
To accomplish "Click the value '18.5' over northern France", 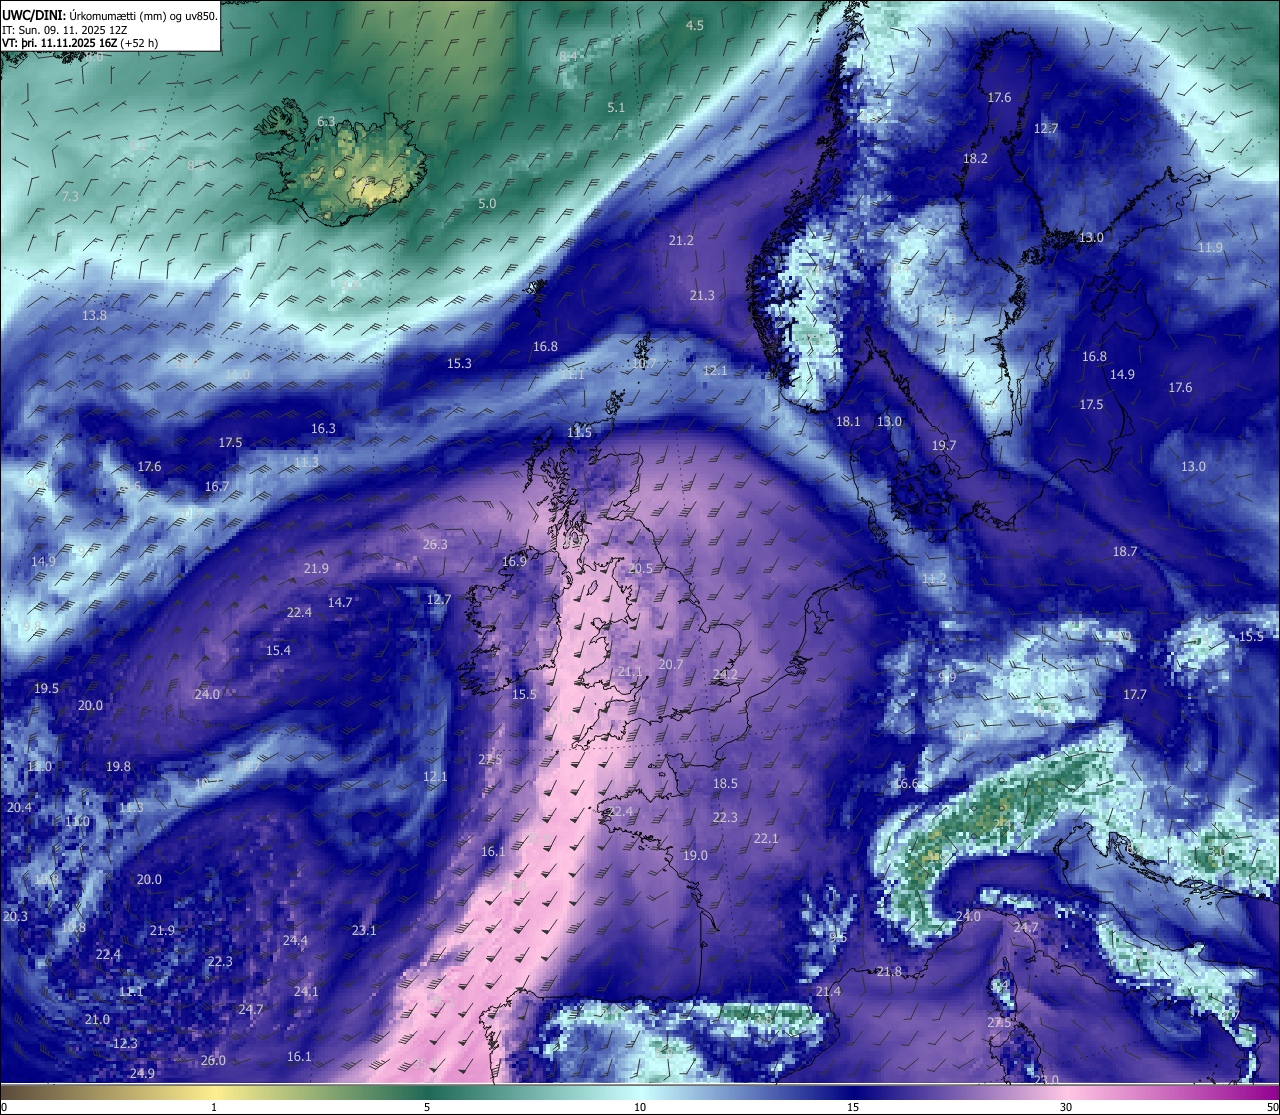I will point(725,783).
